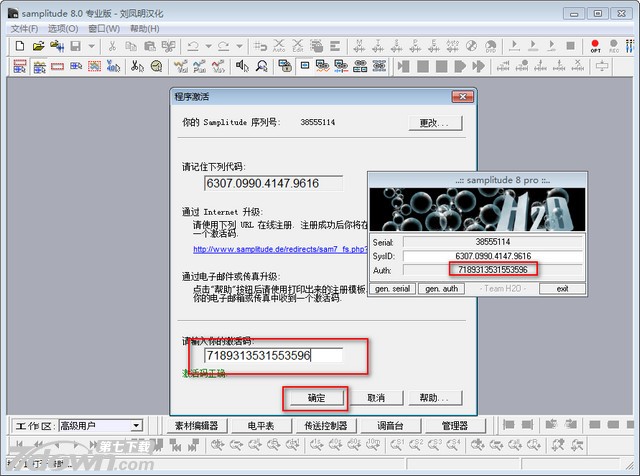640x476 pixels.
Task: Open the 文件(F) menu
Action: coord(24,29)
